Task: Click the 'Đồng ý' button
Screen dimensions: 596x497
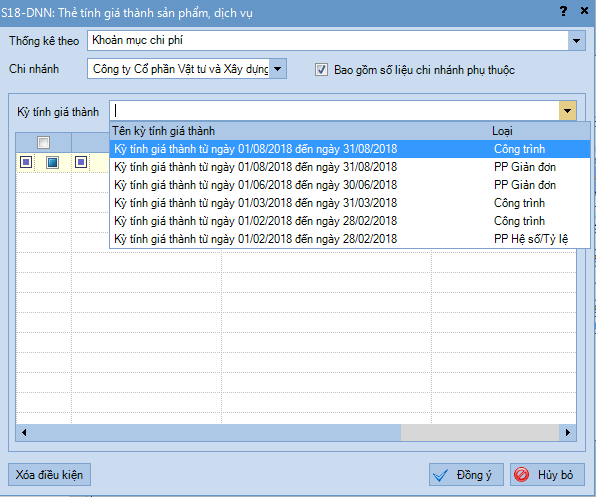Action: click(x=466, y=475)
